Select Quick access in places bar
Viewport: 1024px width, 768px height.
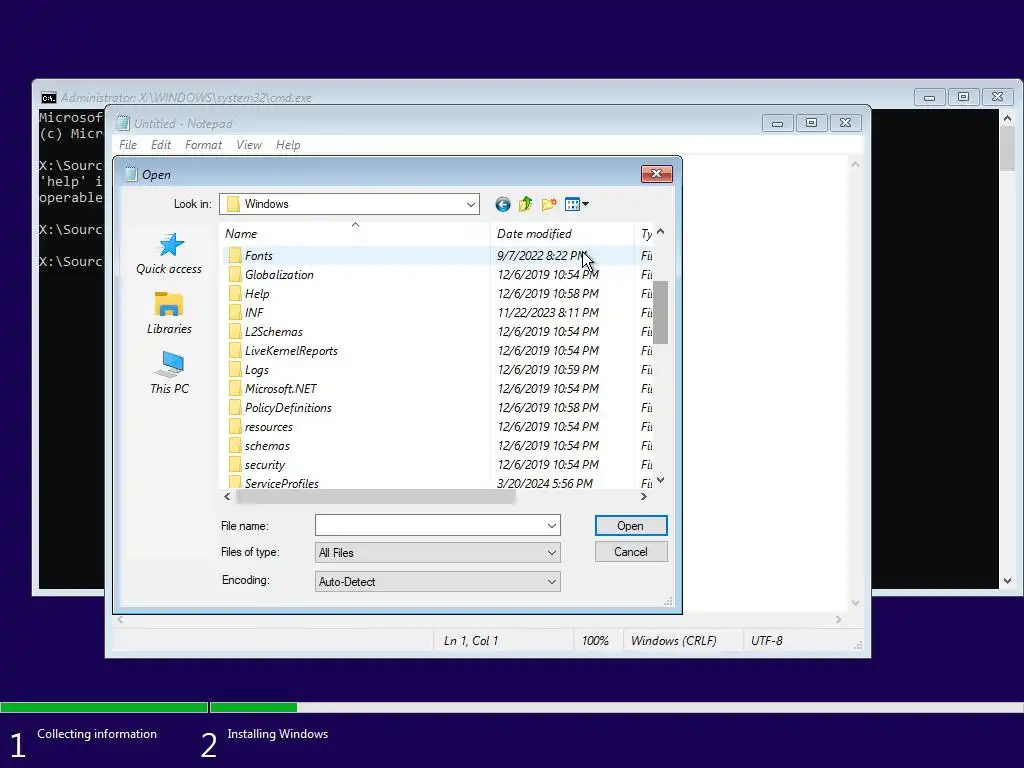(x=169, y=254)
